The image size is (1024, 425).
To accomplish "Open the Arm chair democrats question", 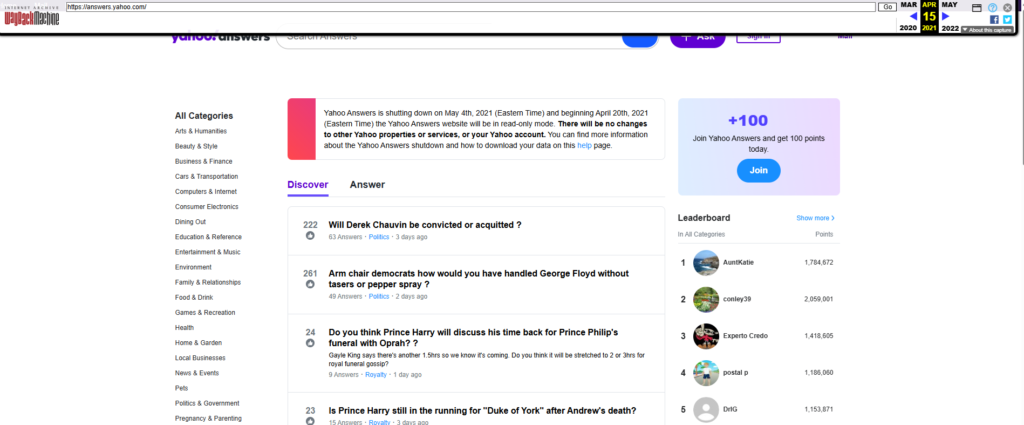I will click(x=478, y=279).
